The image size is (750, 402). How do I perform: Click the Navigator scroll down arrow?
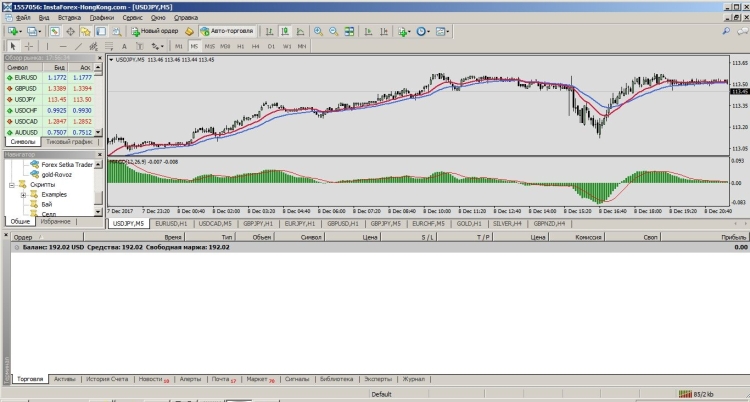point(99,212)
